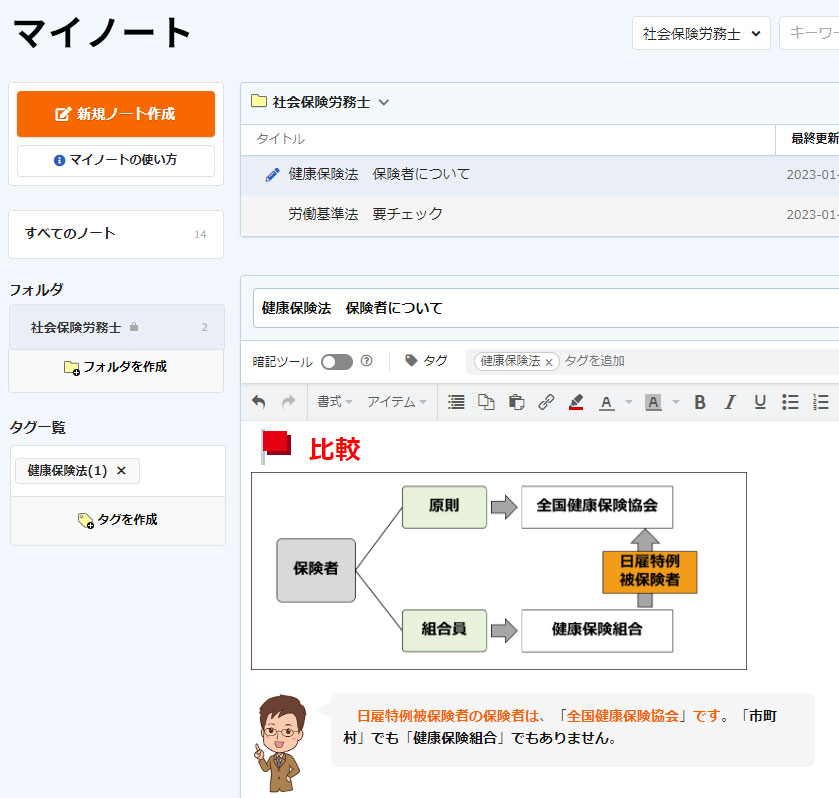Open help for the 暗記ツール
The image size is (839, 798).
pyautogui.click(x=366, y=361)
